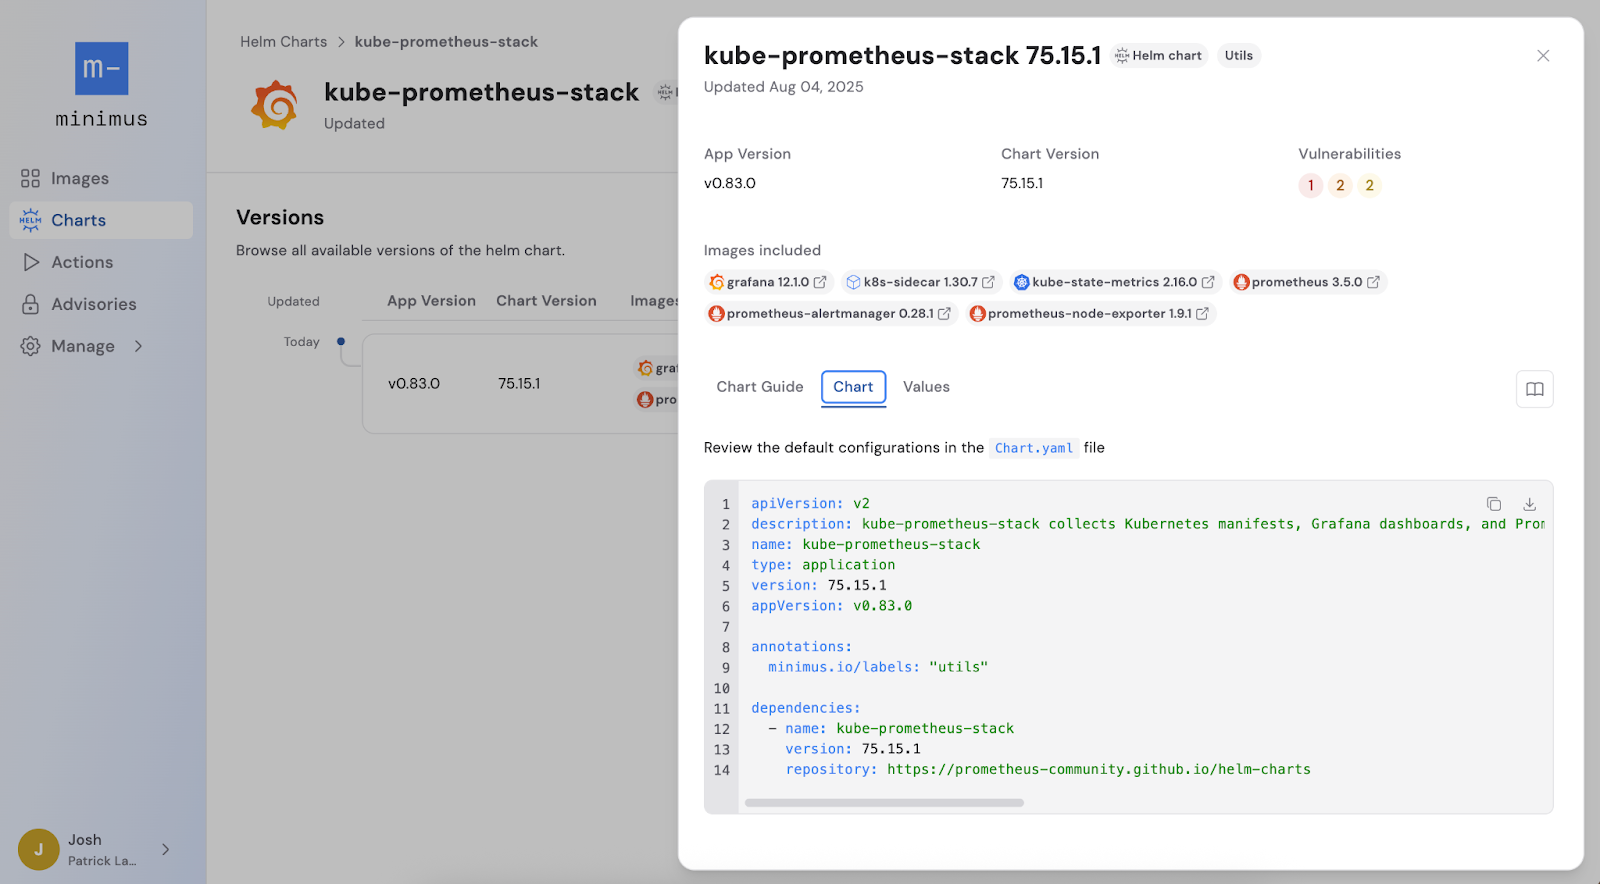This screenshot has height=884, width=1600.
Task: Click the Utils label tag
Action: [x=1239, y=56]
